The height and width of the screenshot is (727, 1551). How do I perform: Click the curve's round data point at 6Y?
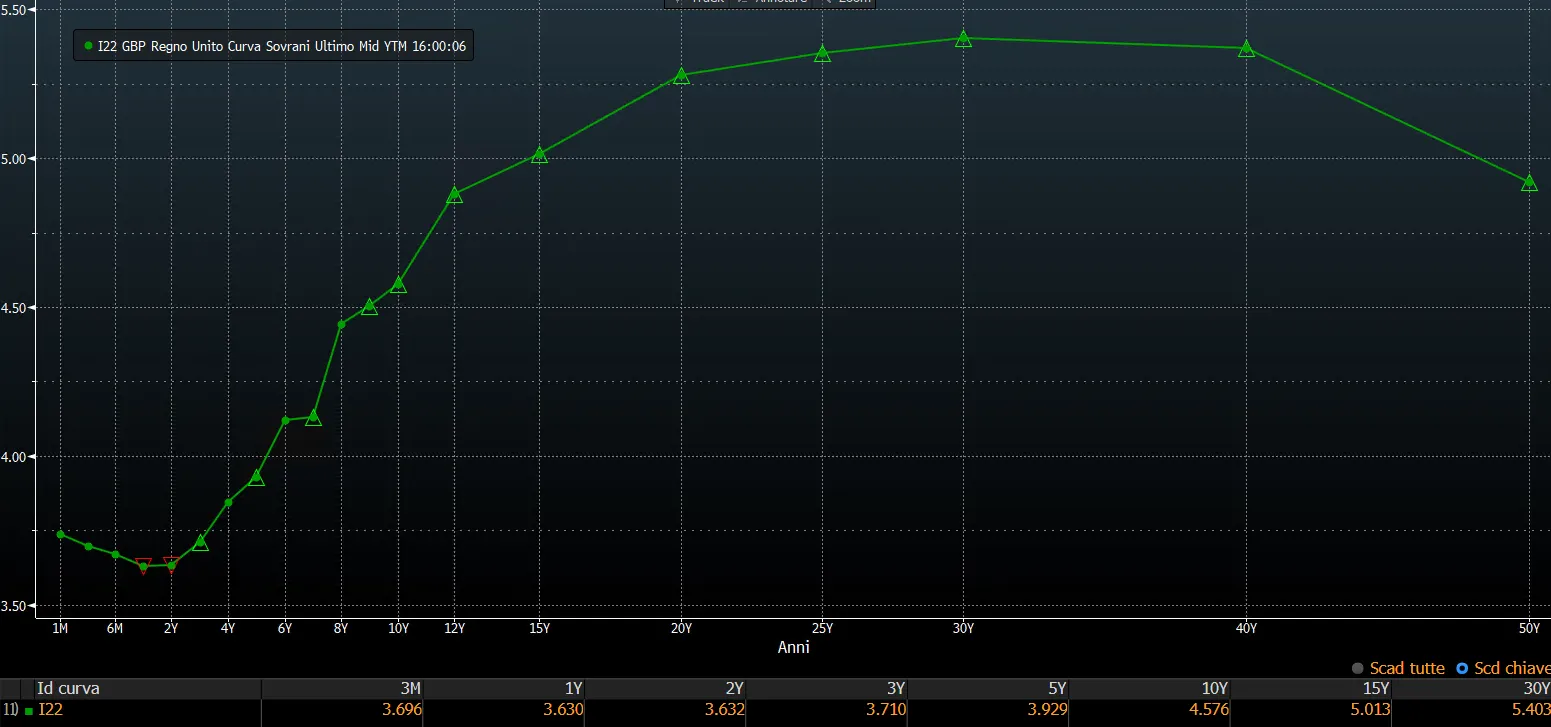point(285,420)
